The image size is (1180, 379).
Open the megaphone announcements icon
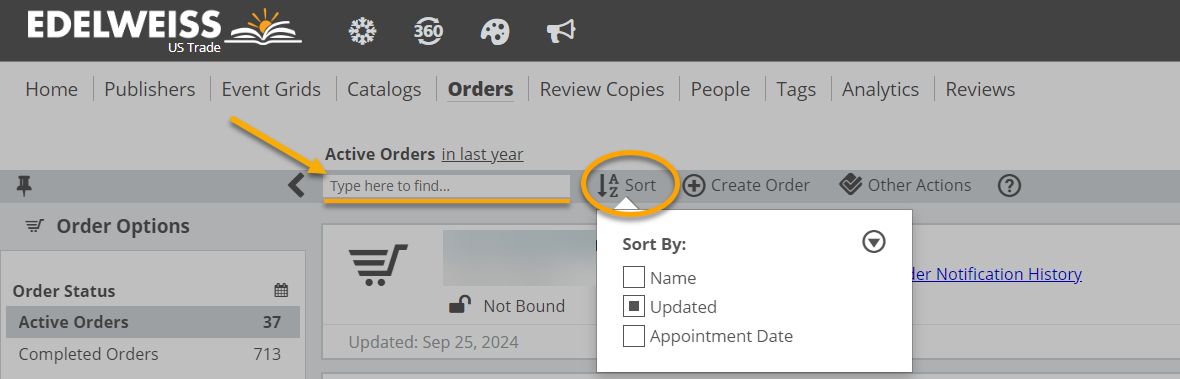[561, 31]
